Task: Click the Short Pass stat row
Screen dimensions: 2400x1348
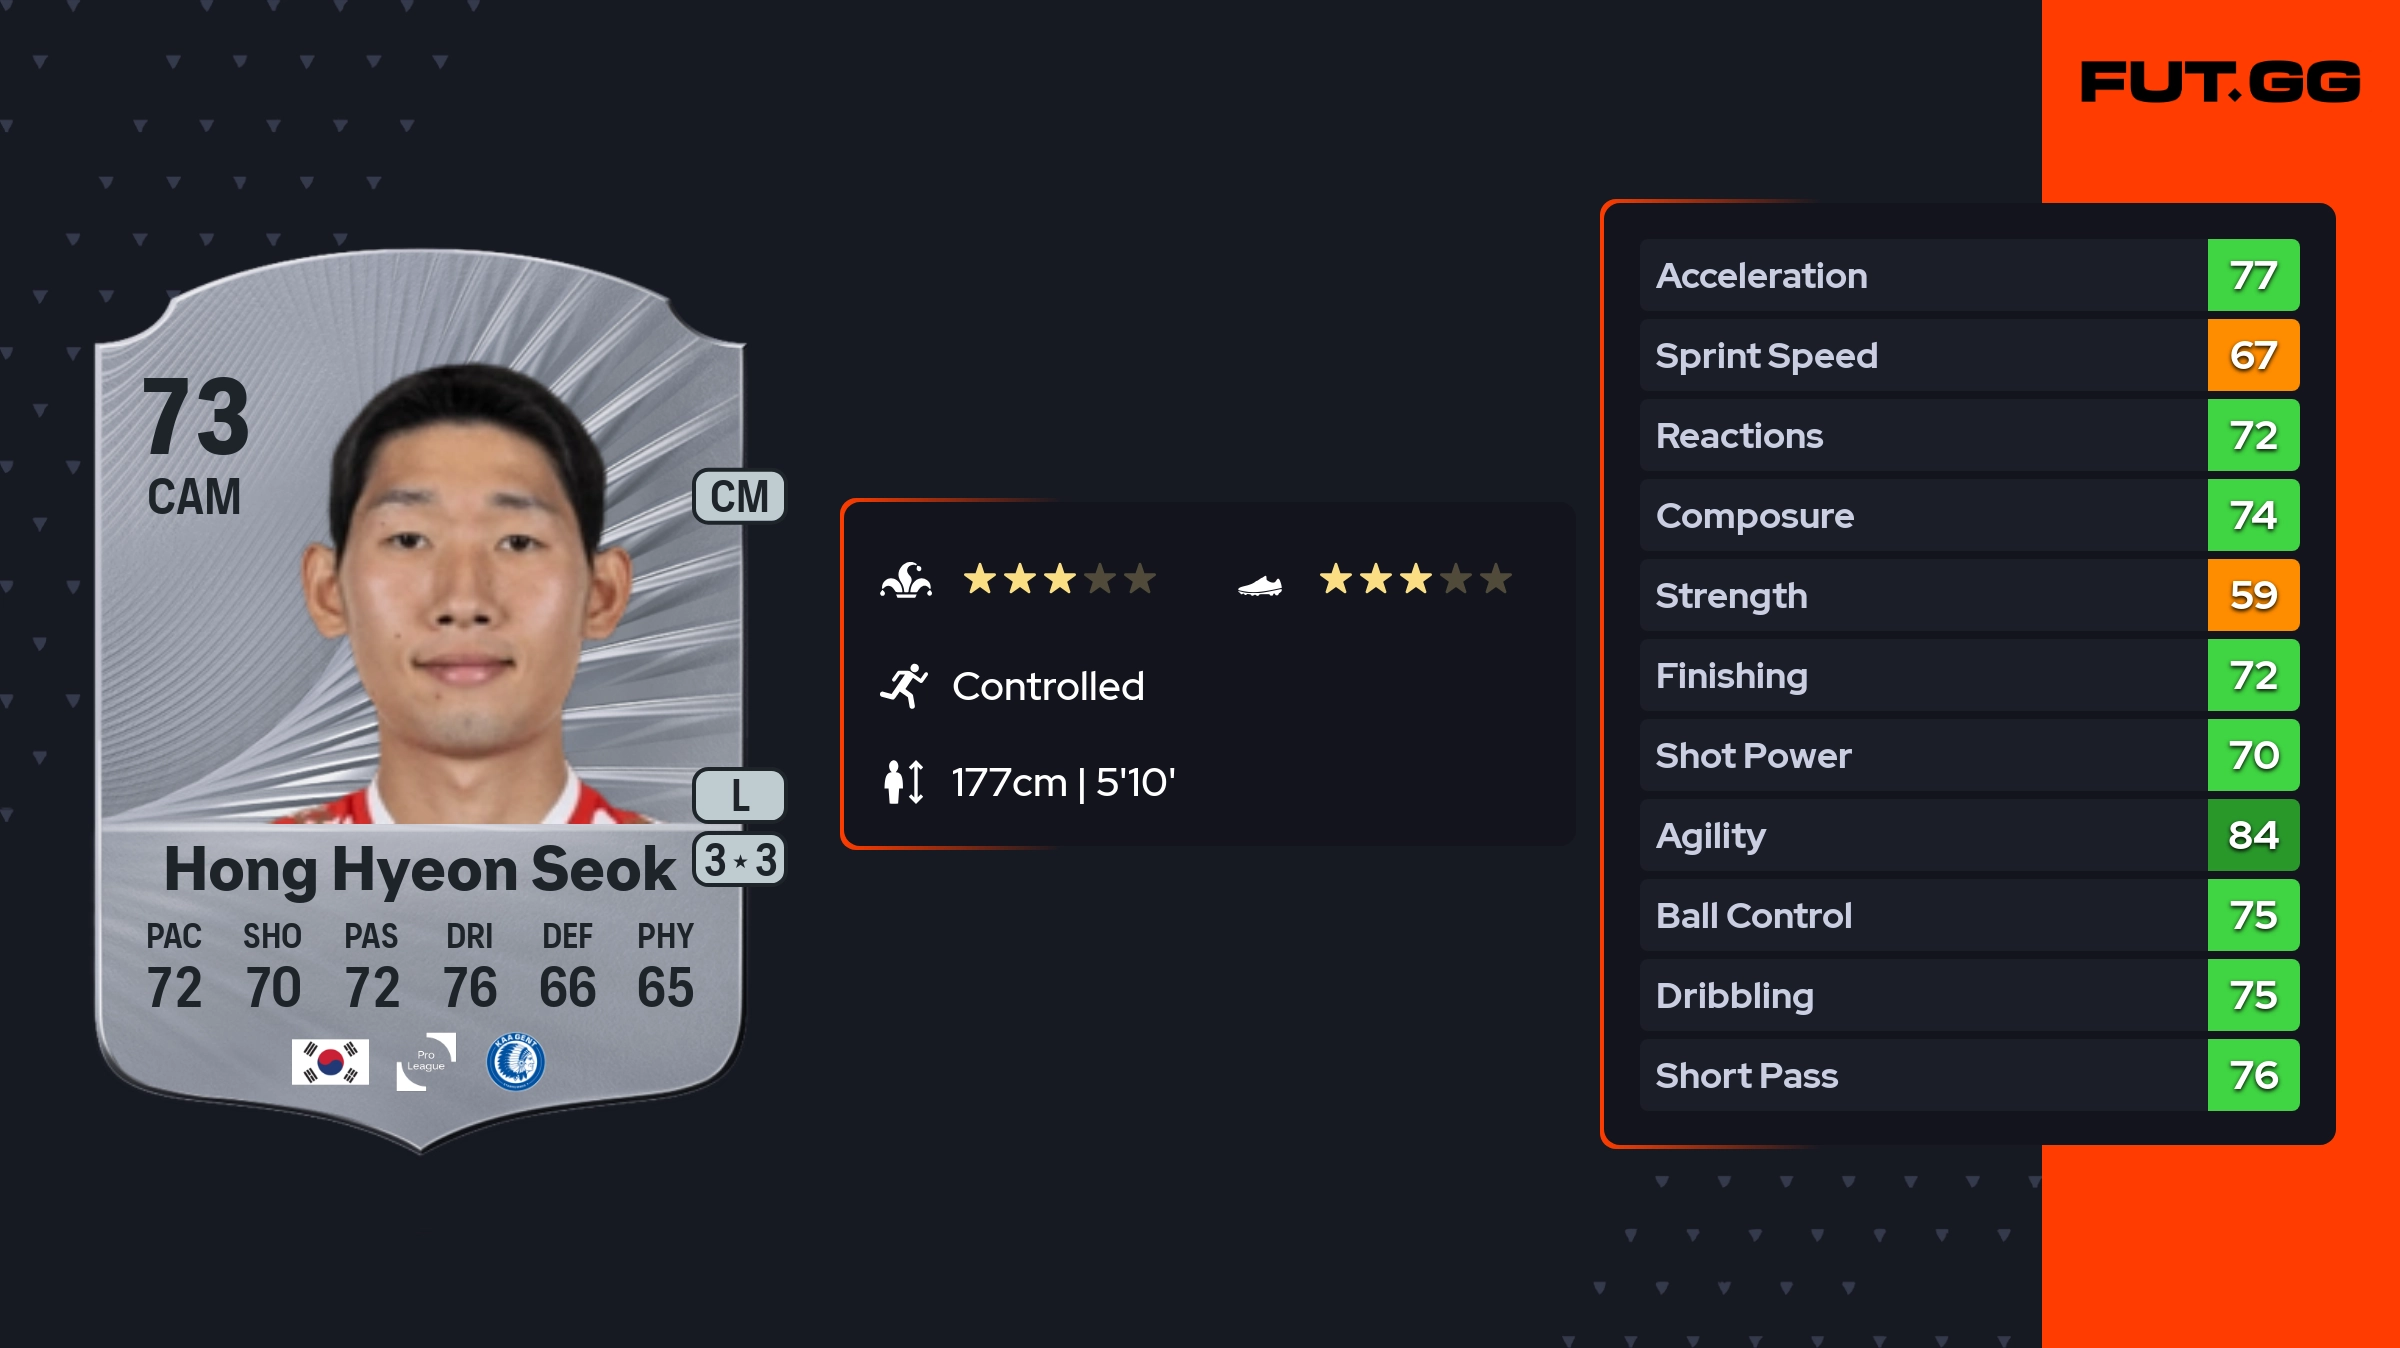Action: (1922, 1076)
